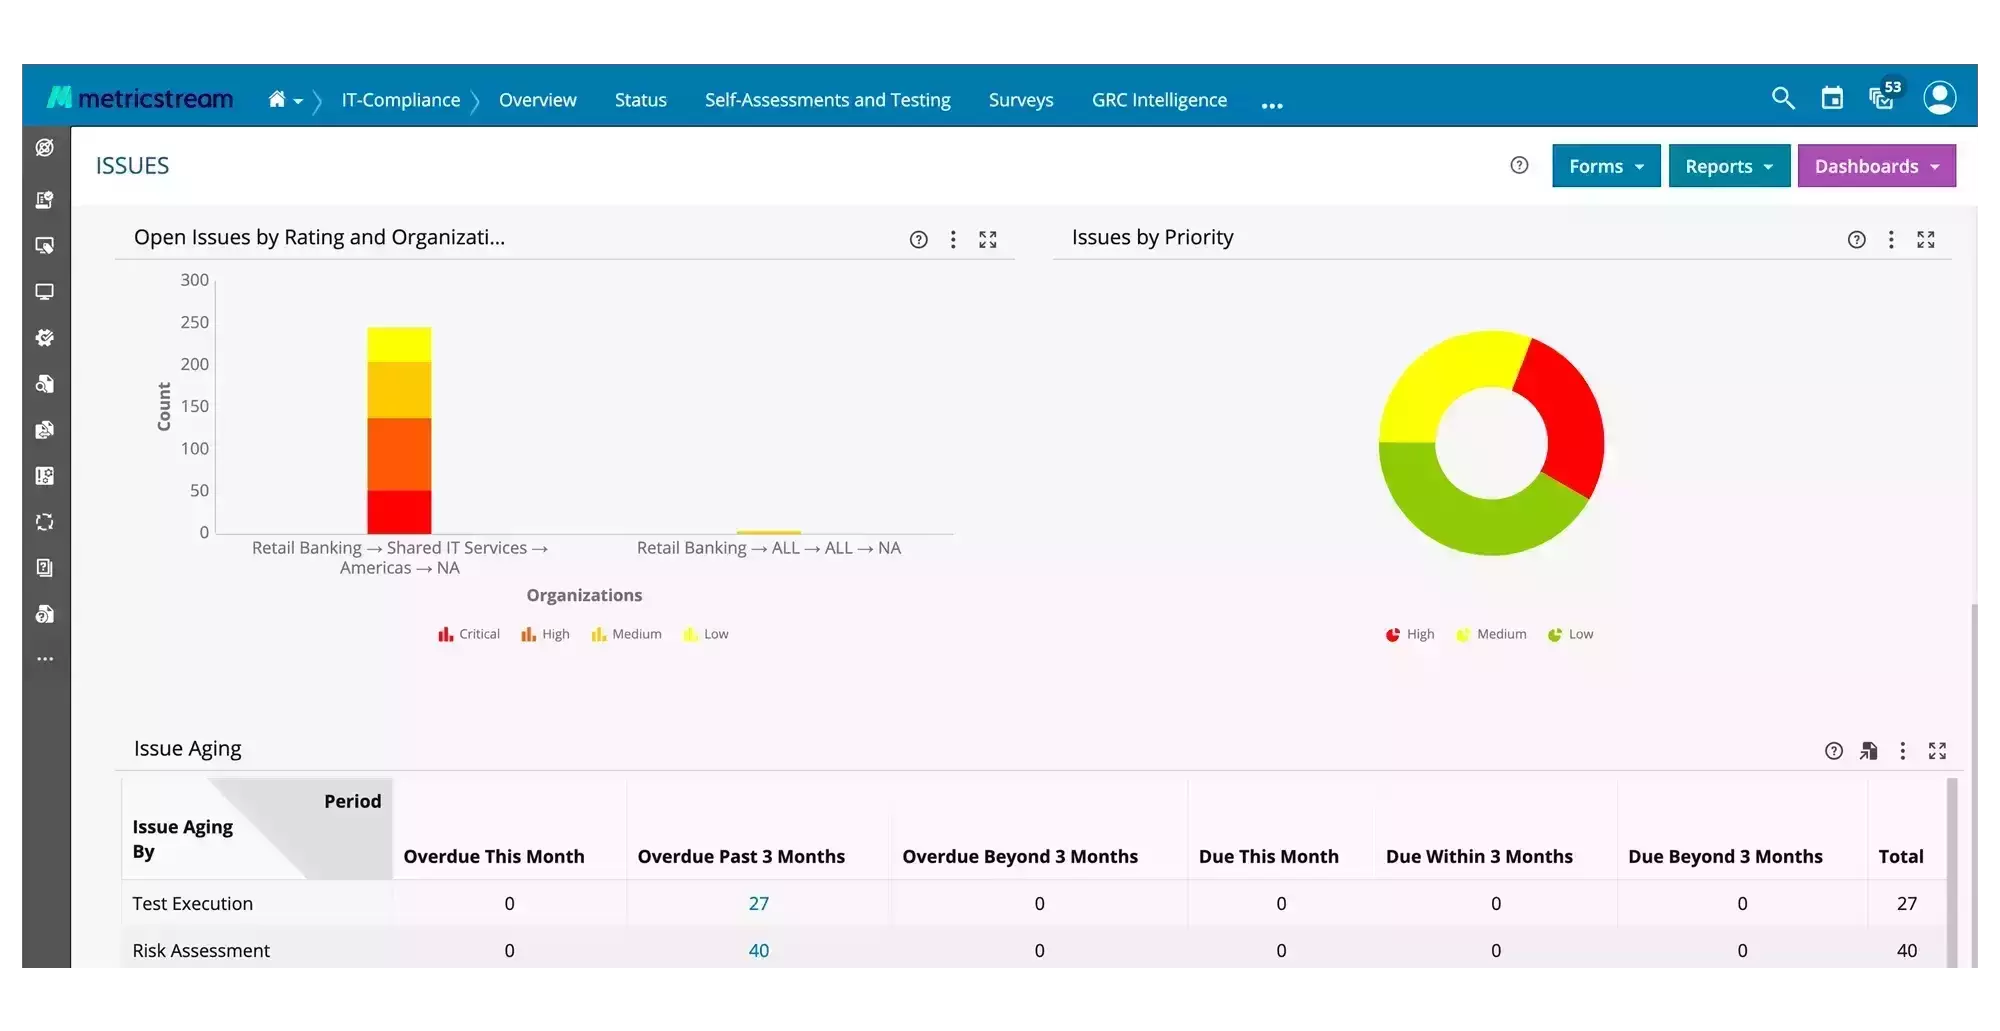Toggle Low in Issues by Priority legend
2000x1031 pixels.
click(x=1571, y=634)
